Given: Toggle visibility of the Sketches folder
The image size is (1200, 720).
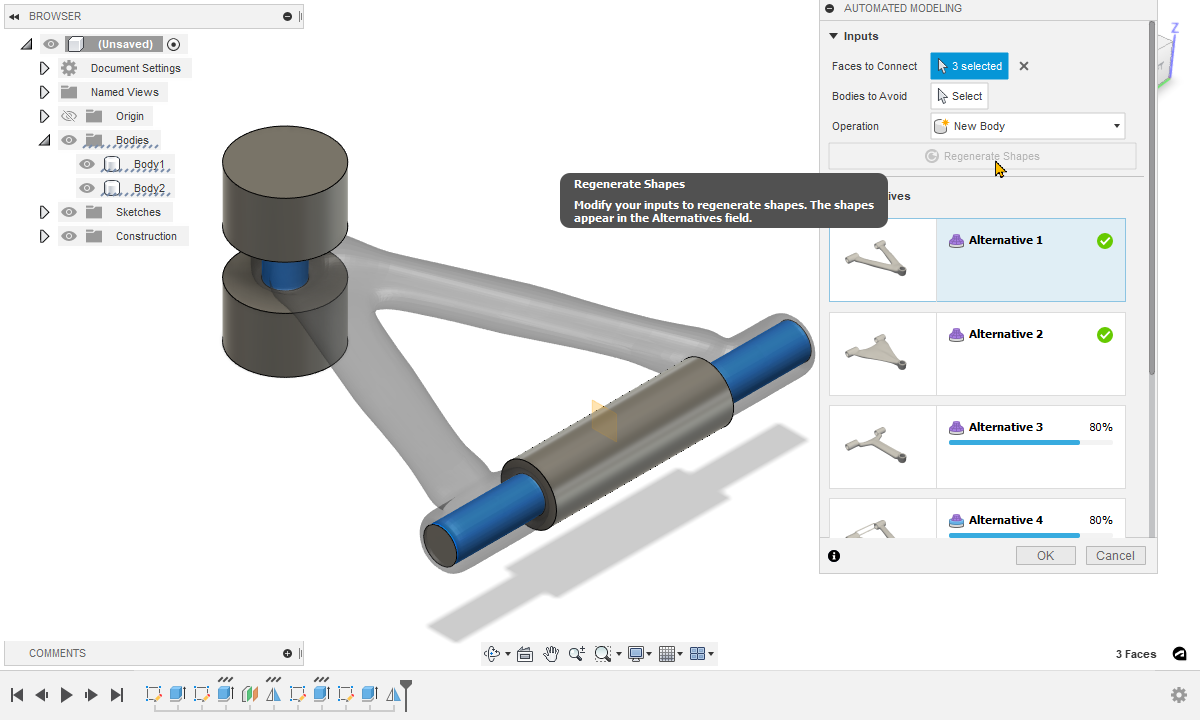Looking at the screenshot, I should pos(69,213).
